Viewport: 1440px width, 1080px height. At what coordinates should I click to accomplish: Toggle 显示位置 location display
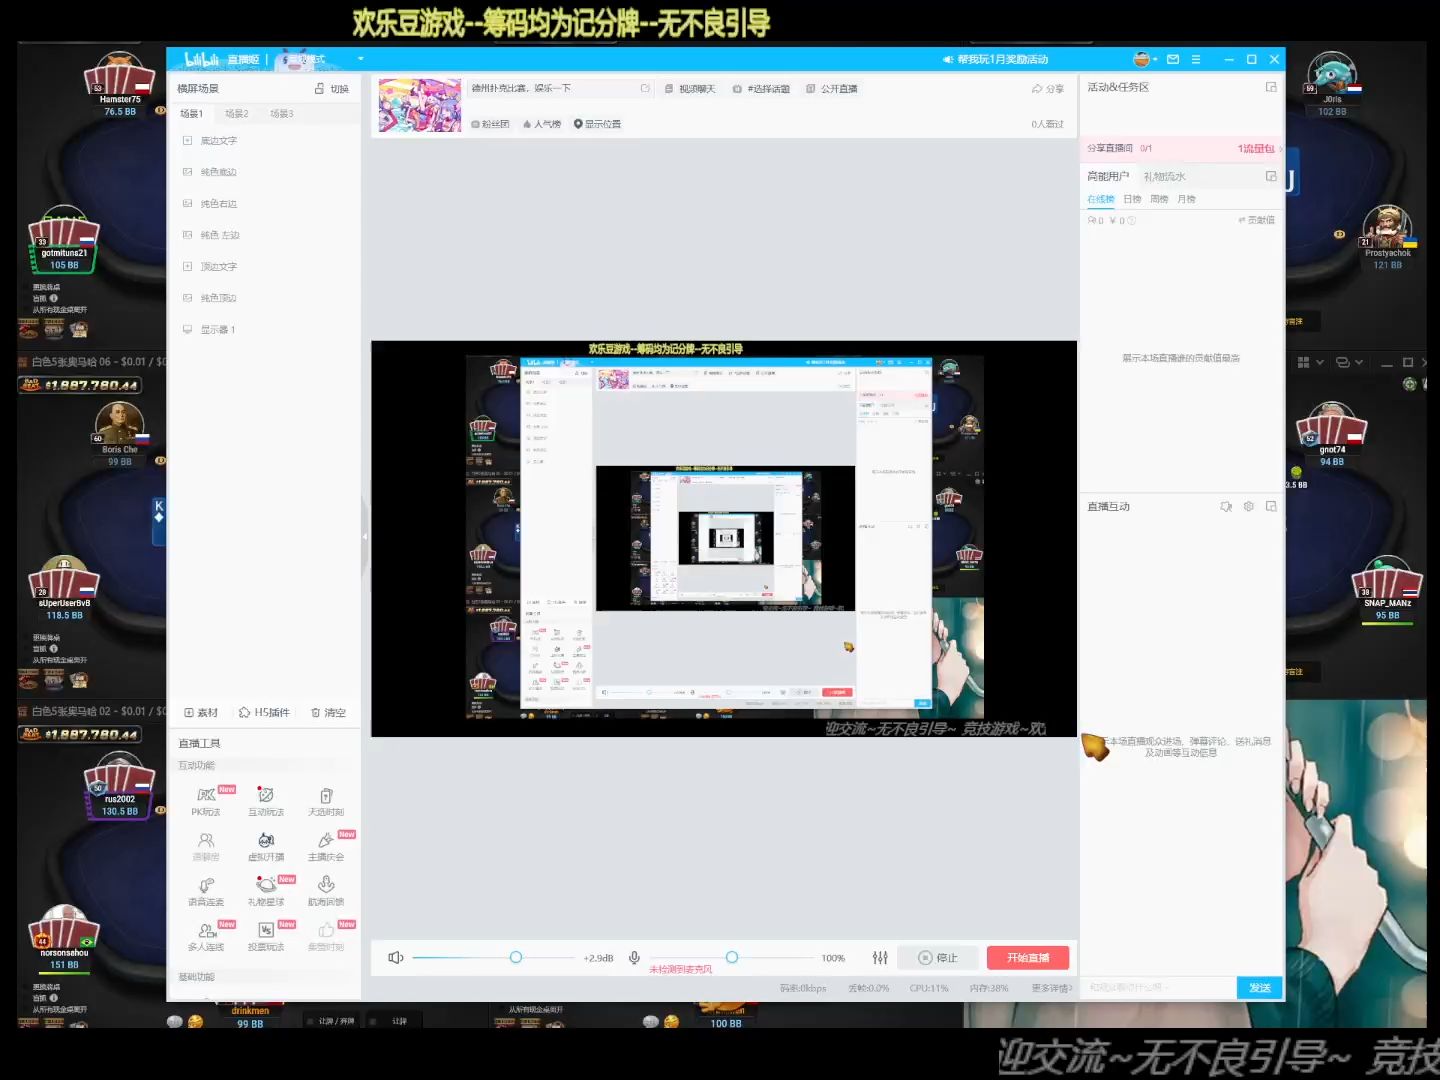click(x=597, y=124)
